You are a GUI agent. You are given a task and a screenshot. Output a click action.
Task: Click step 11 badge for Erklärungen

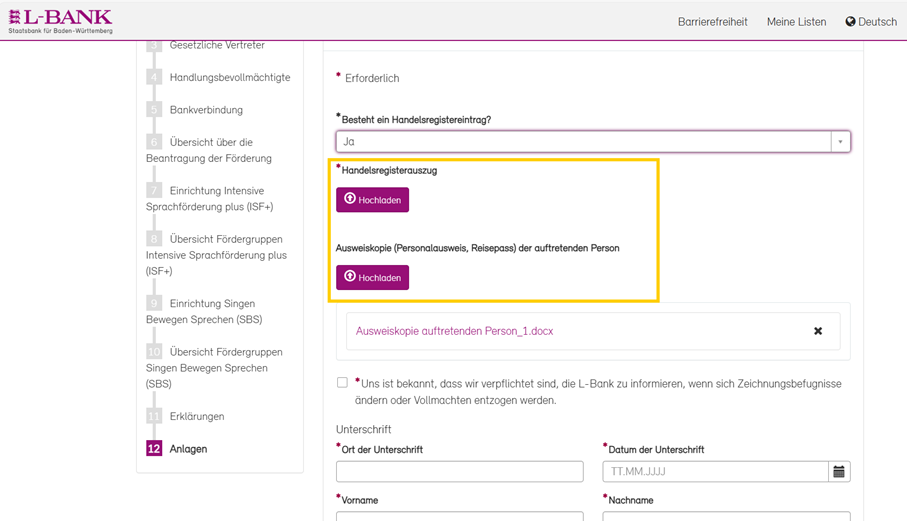pos(154,416)
